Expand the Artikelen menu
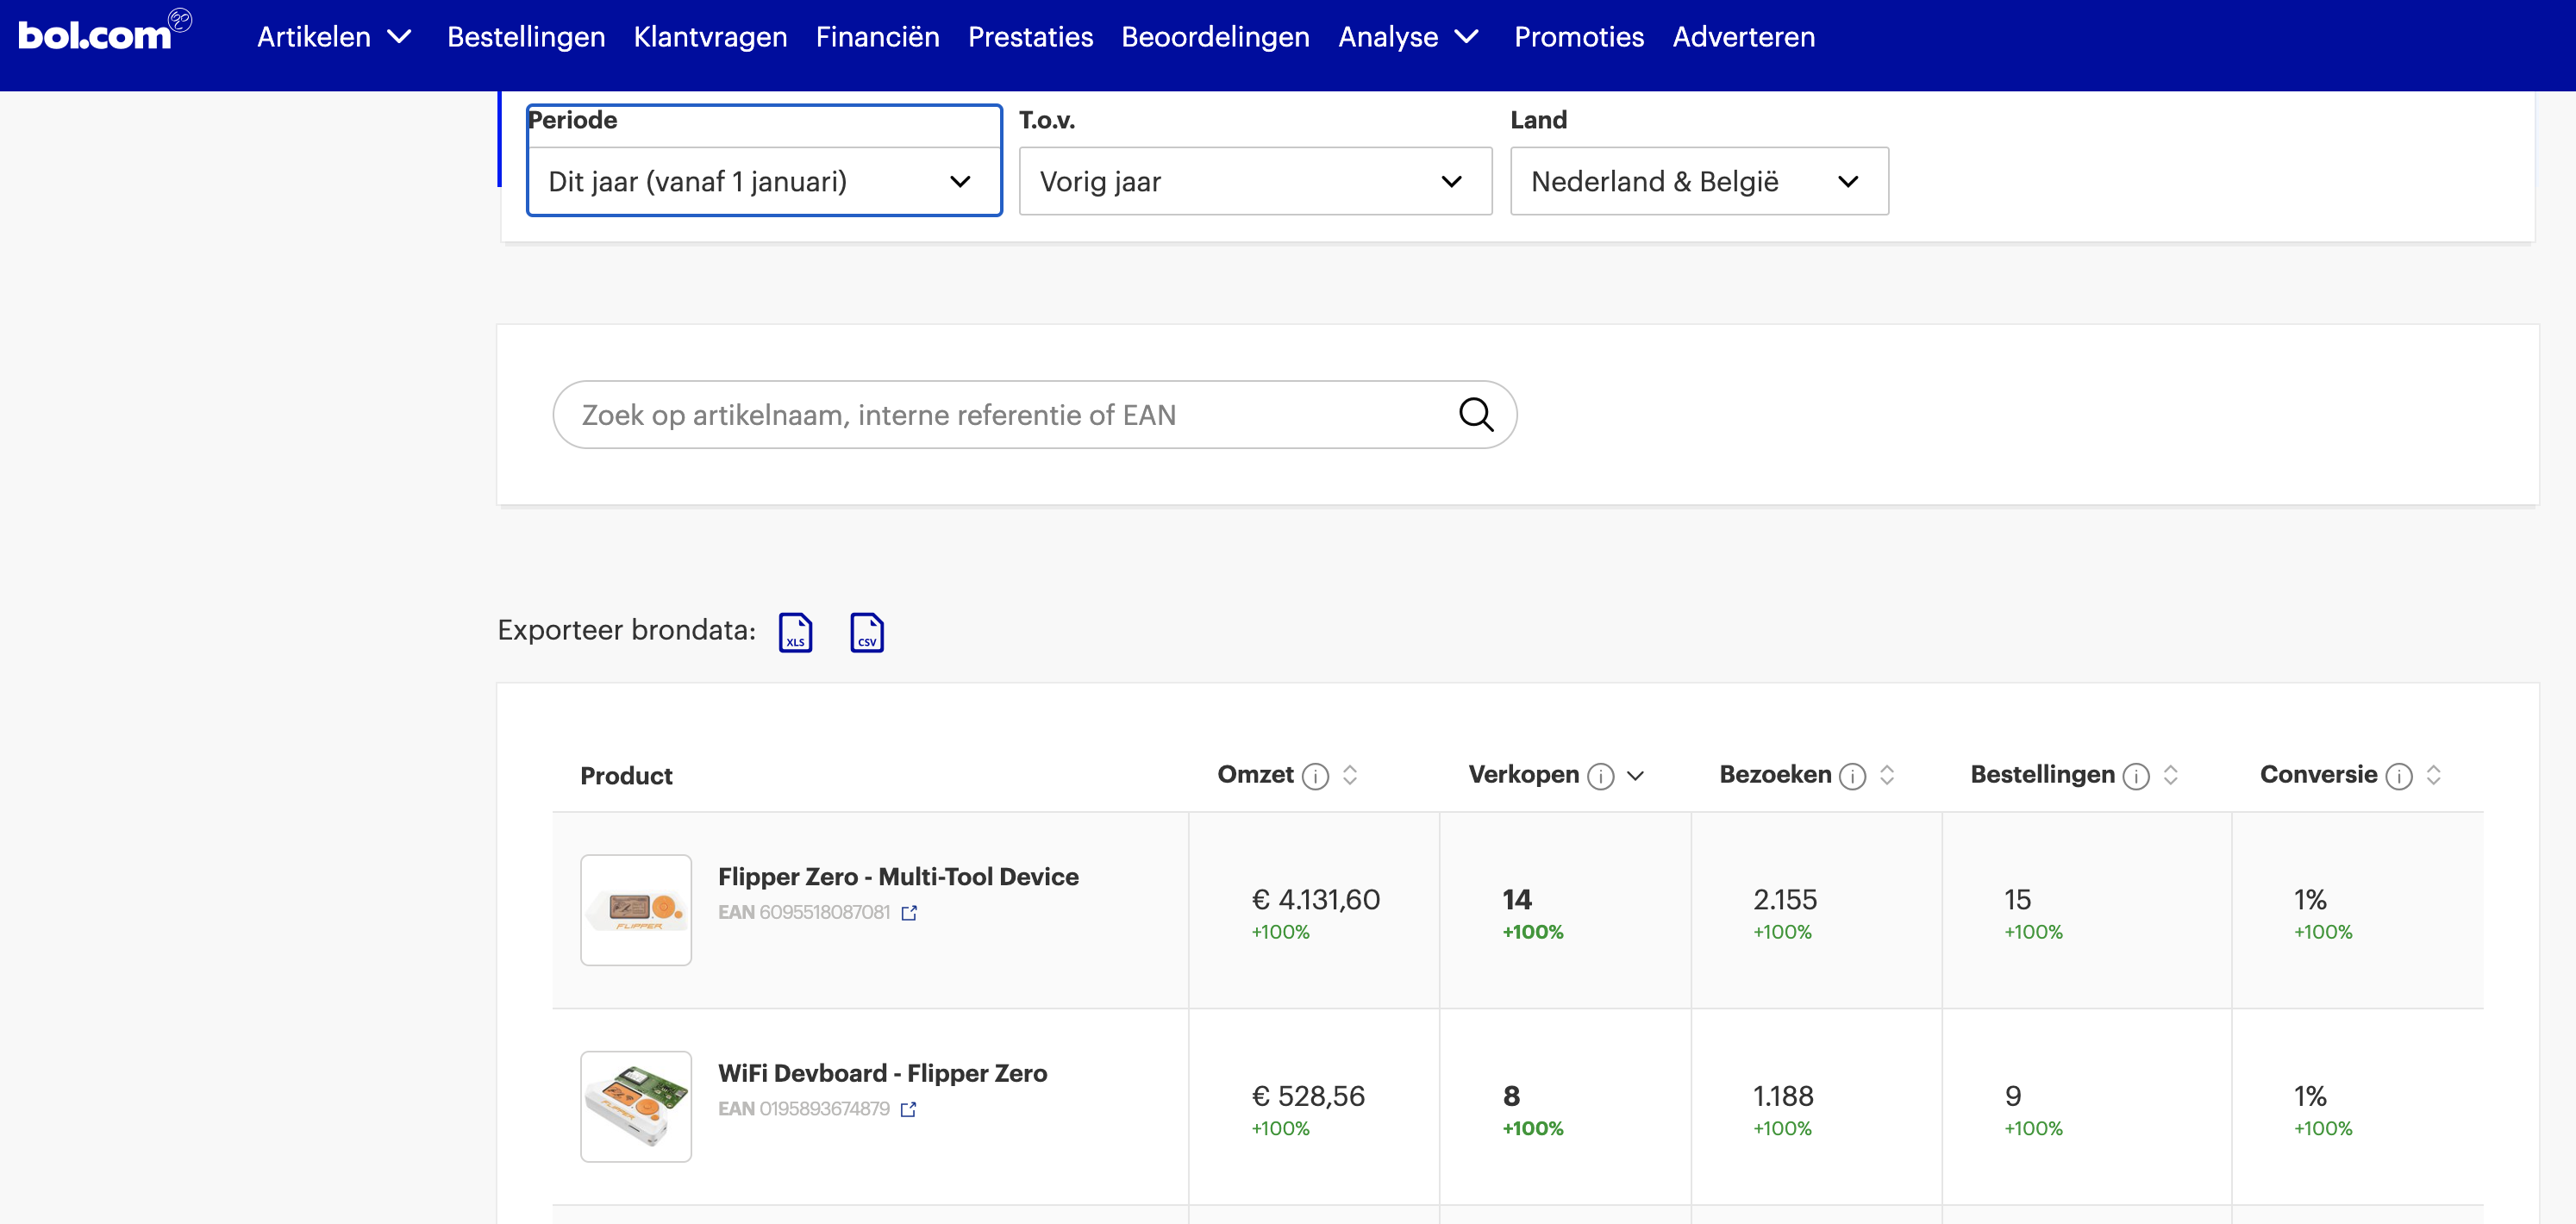Screen dimensions: 2576x1224 tap(334, 37)
